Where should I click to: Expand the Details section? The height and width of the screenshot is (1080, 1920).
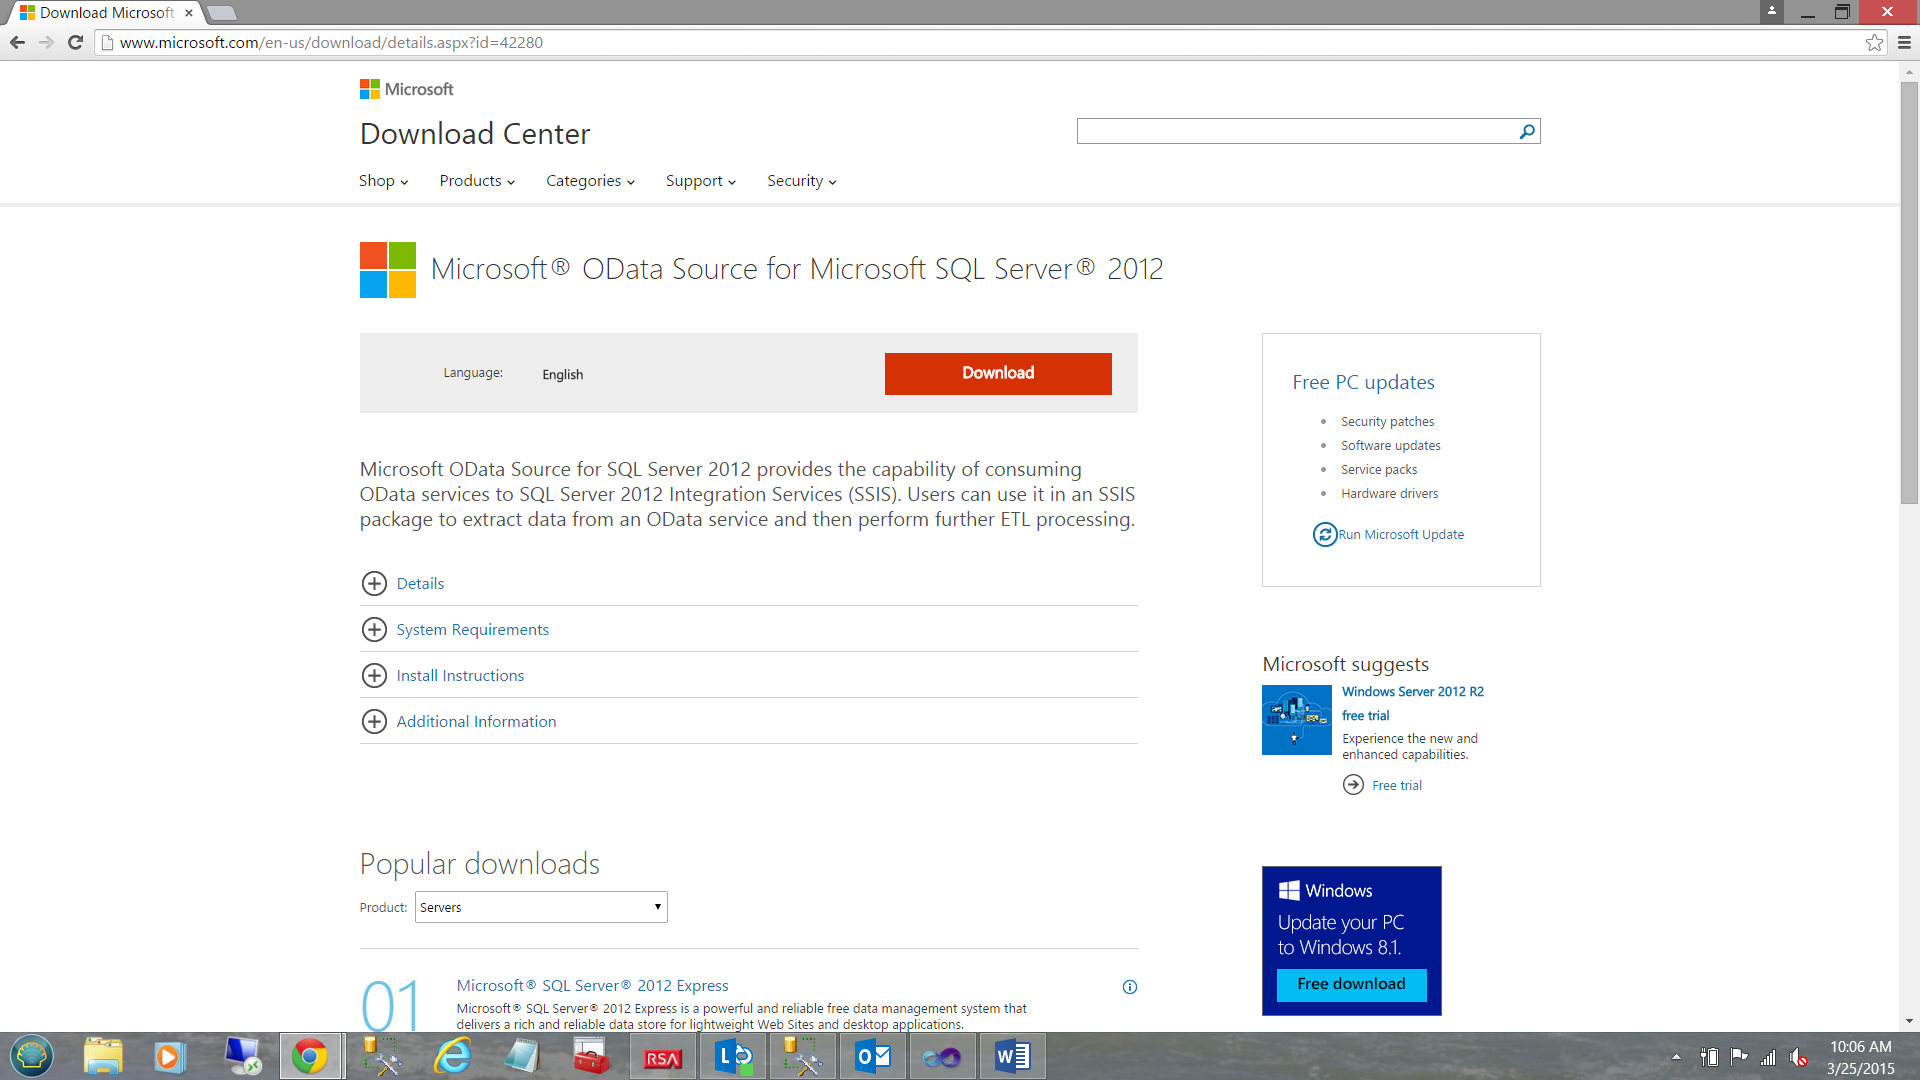click(374, 584)
